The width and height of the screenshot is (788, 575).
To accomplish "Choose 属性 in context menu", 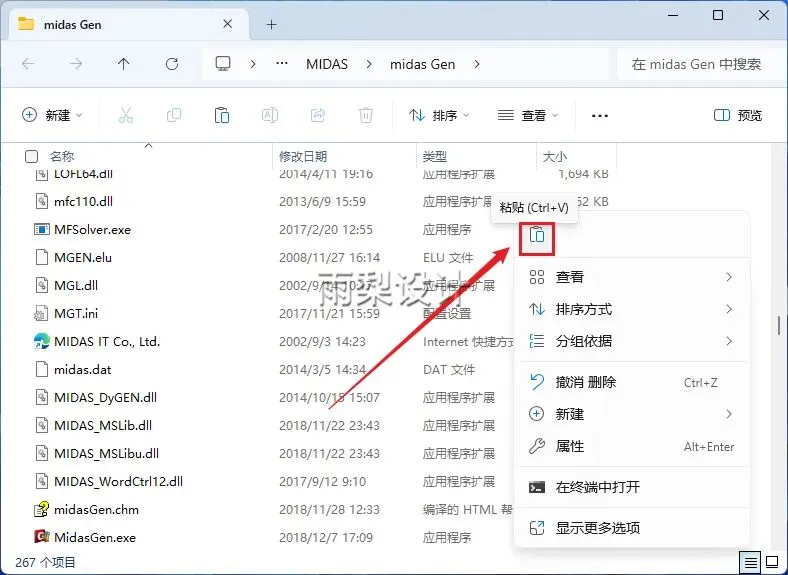I will coord(632,446).
